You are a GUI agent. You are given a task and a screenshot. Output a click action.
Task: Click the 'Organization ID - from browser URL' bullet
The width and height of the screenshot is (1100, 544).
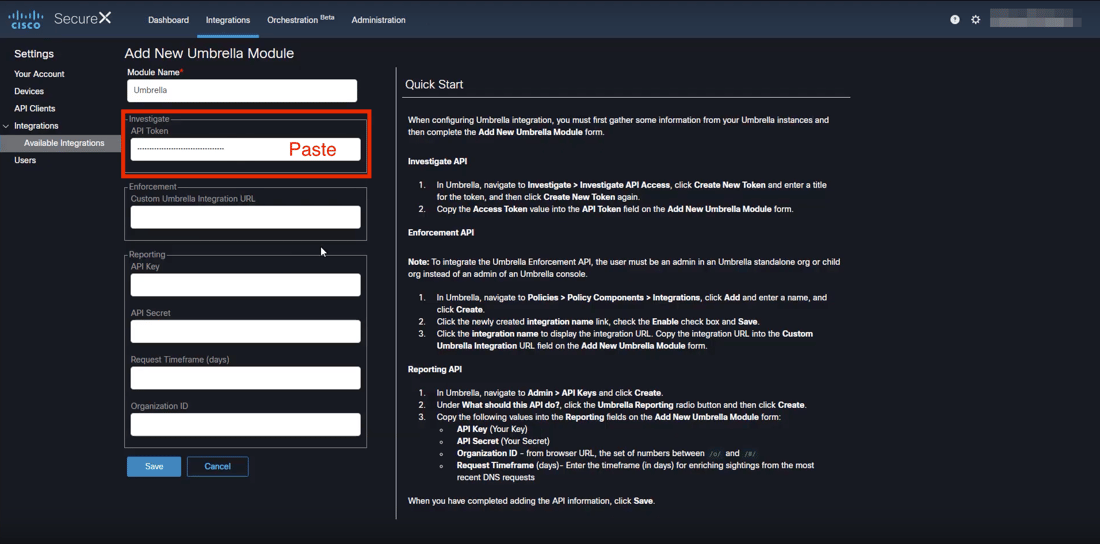coord(605,453)
